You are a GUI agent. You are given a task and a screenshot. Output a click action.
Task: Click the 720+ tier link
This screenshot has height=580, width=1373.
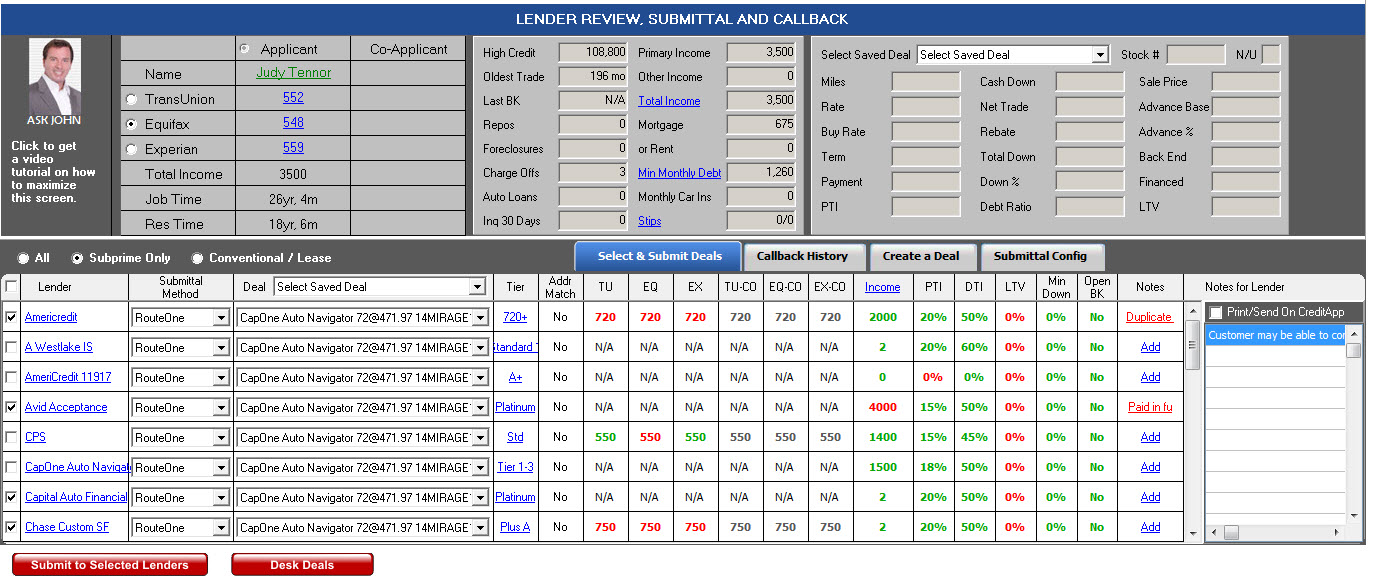point(515,317)
